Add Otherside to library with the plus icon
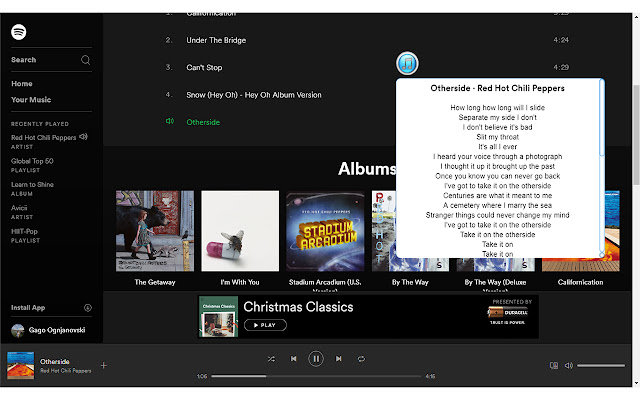 pyautogui.click(x=104, y=365)
